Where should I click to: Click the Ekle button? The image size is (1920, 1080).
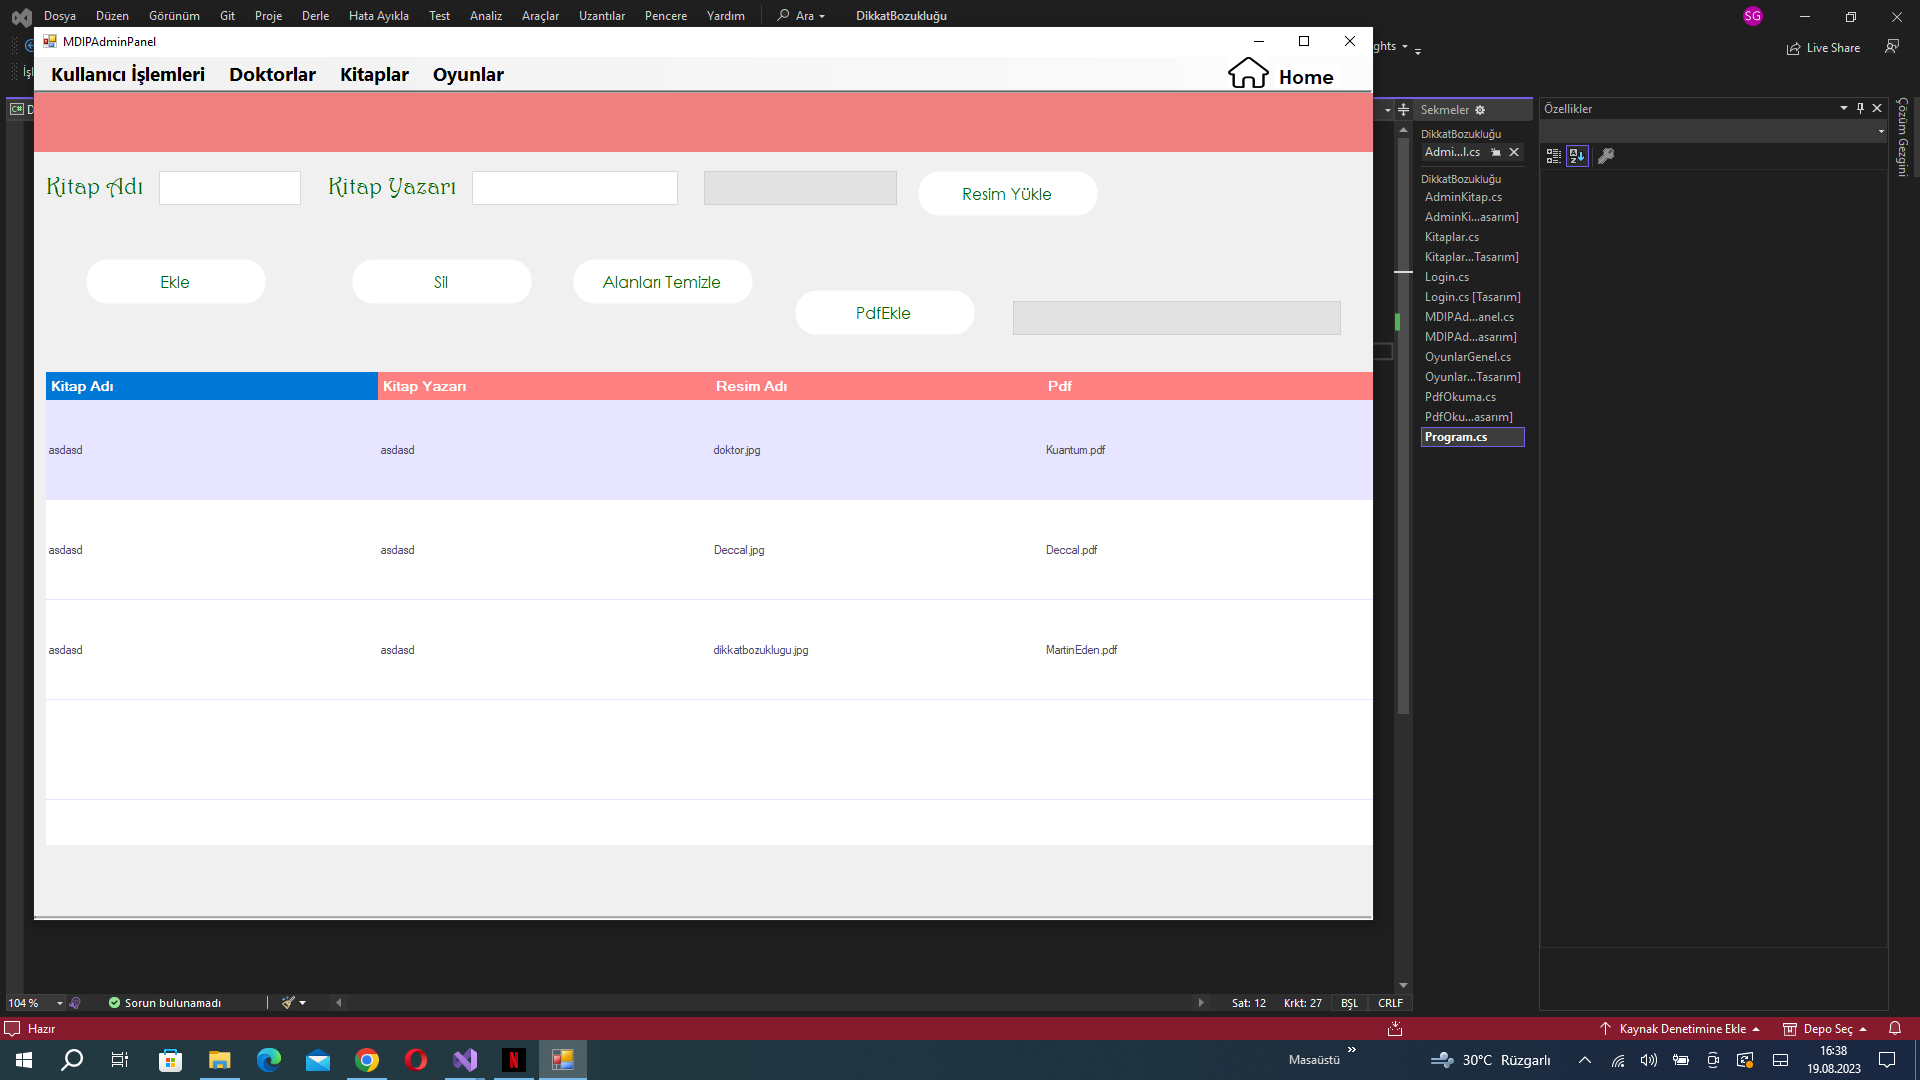point(175,282)
